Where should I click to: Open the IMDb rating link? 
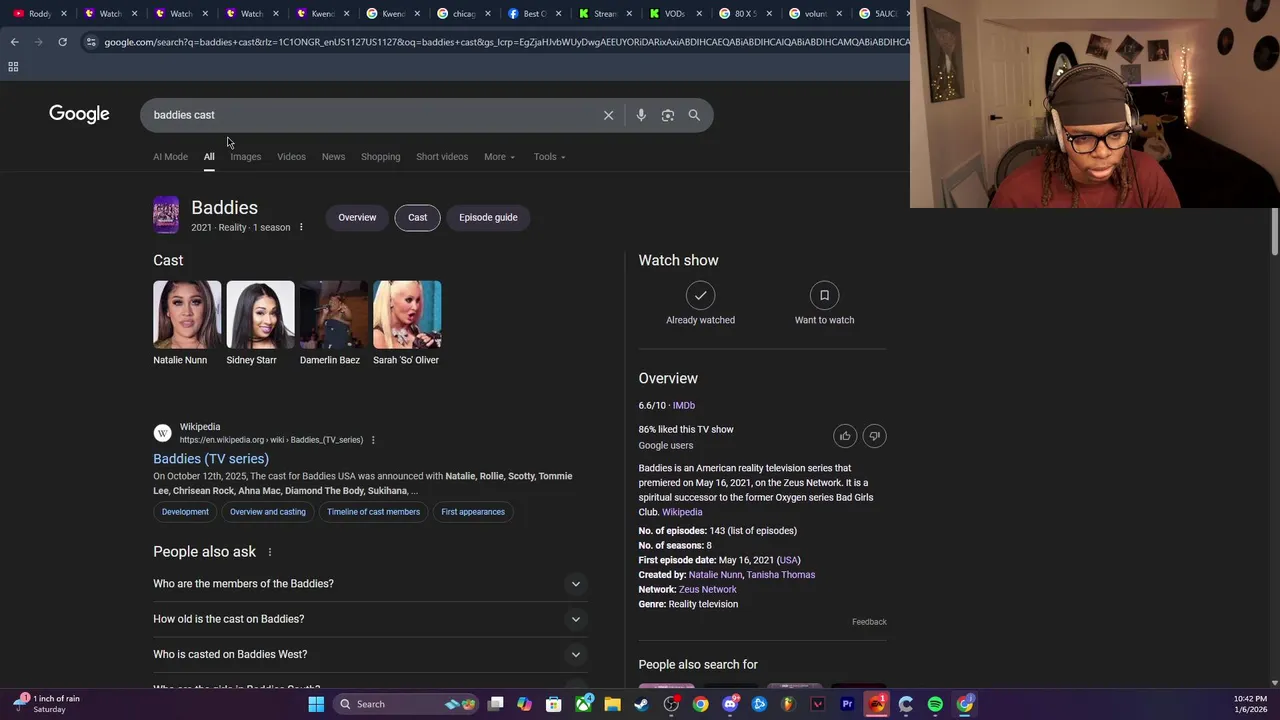click(684, 406)
